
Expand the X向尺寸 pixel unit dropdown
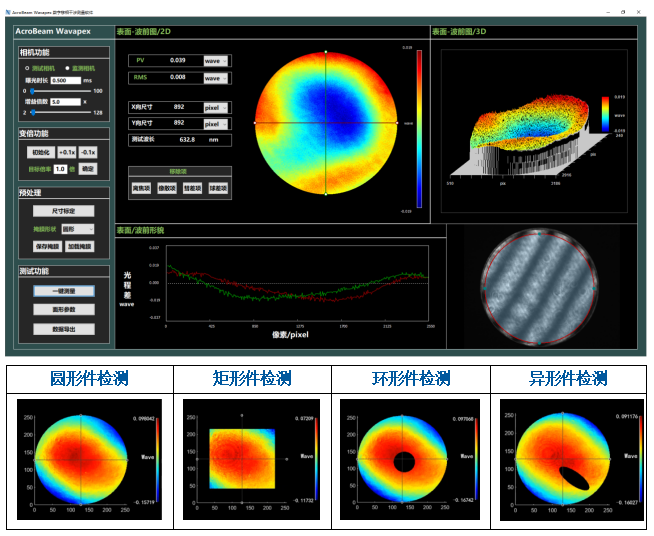tap(216, 107)
